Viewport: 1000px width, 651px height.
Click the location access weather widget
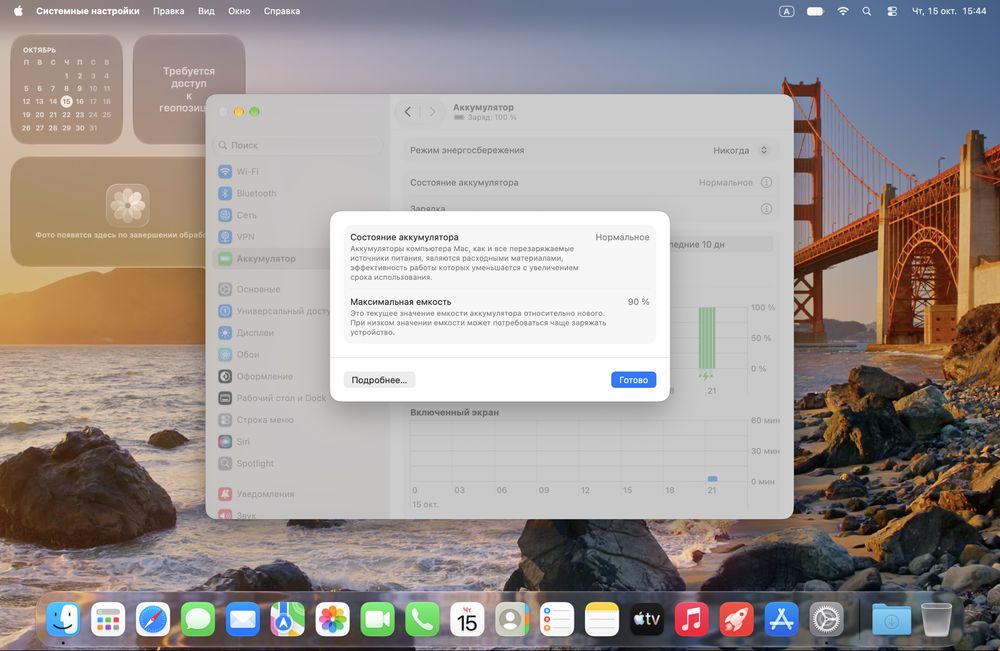click(189, 89)
